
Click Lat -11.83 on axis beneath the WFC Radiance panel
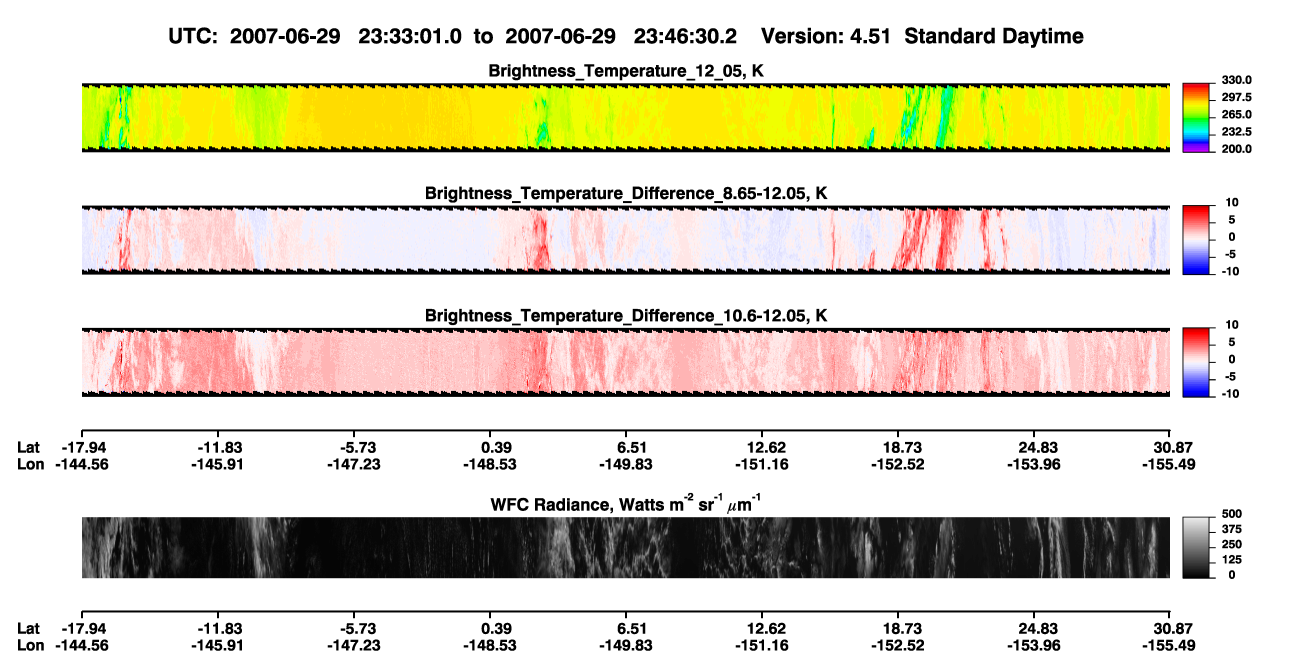[217, 628]
